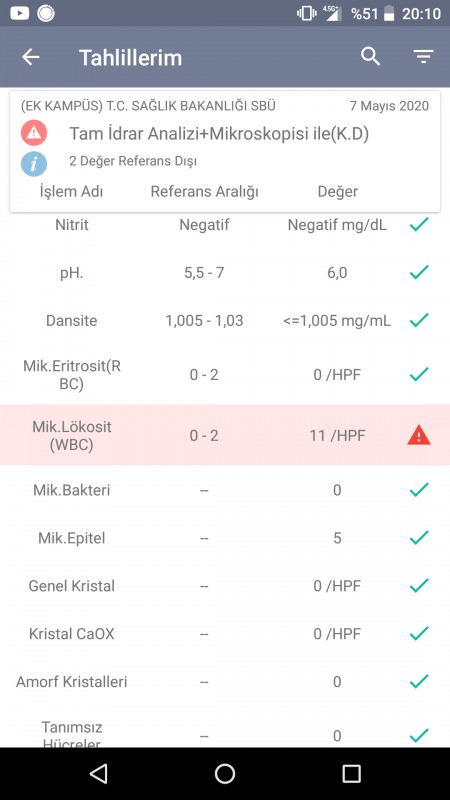Select the Mik.Eritrosit(RBC) row label

pyautogui.click(x=72, y=375)
